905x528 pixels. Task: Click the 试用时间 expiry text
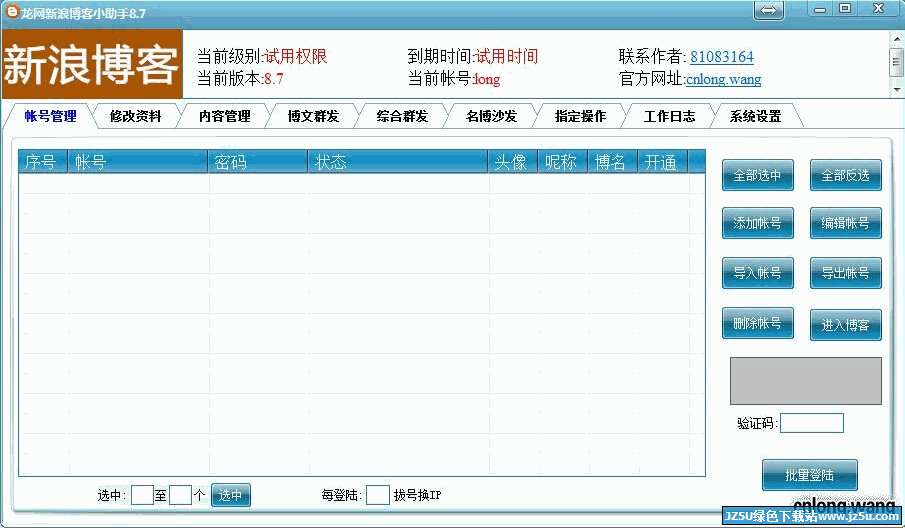coord(507,57)
